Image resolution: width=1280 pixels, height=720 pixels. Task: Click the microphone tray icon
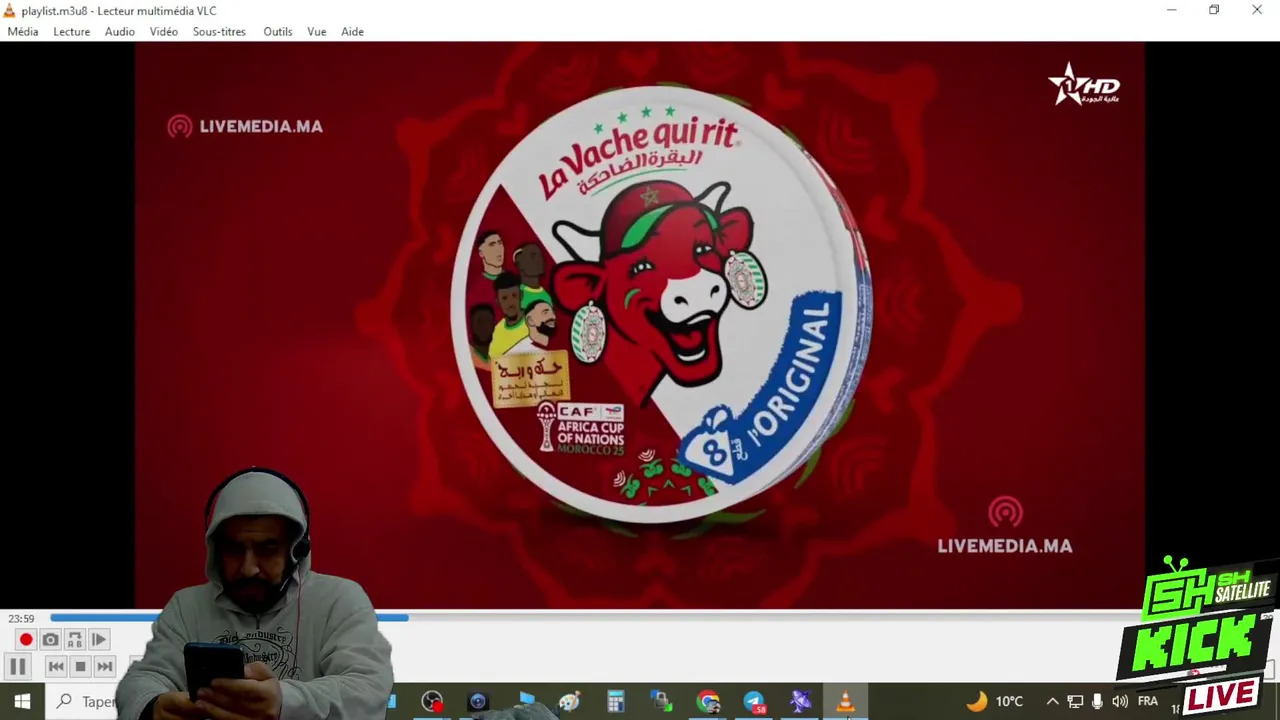(x=1097, y=702)
